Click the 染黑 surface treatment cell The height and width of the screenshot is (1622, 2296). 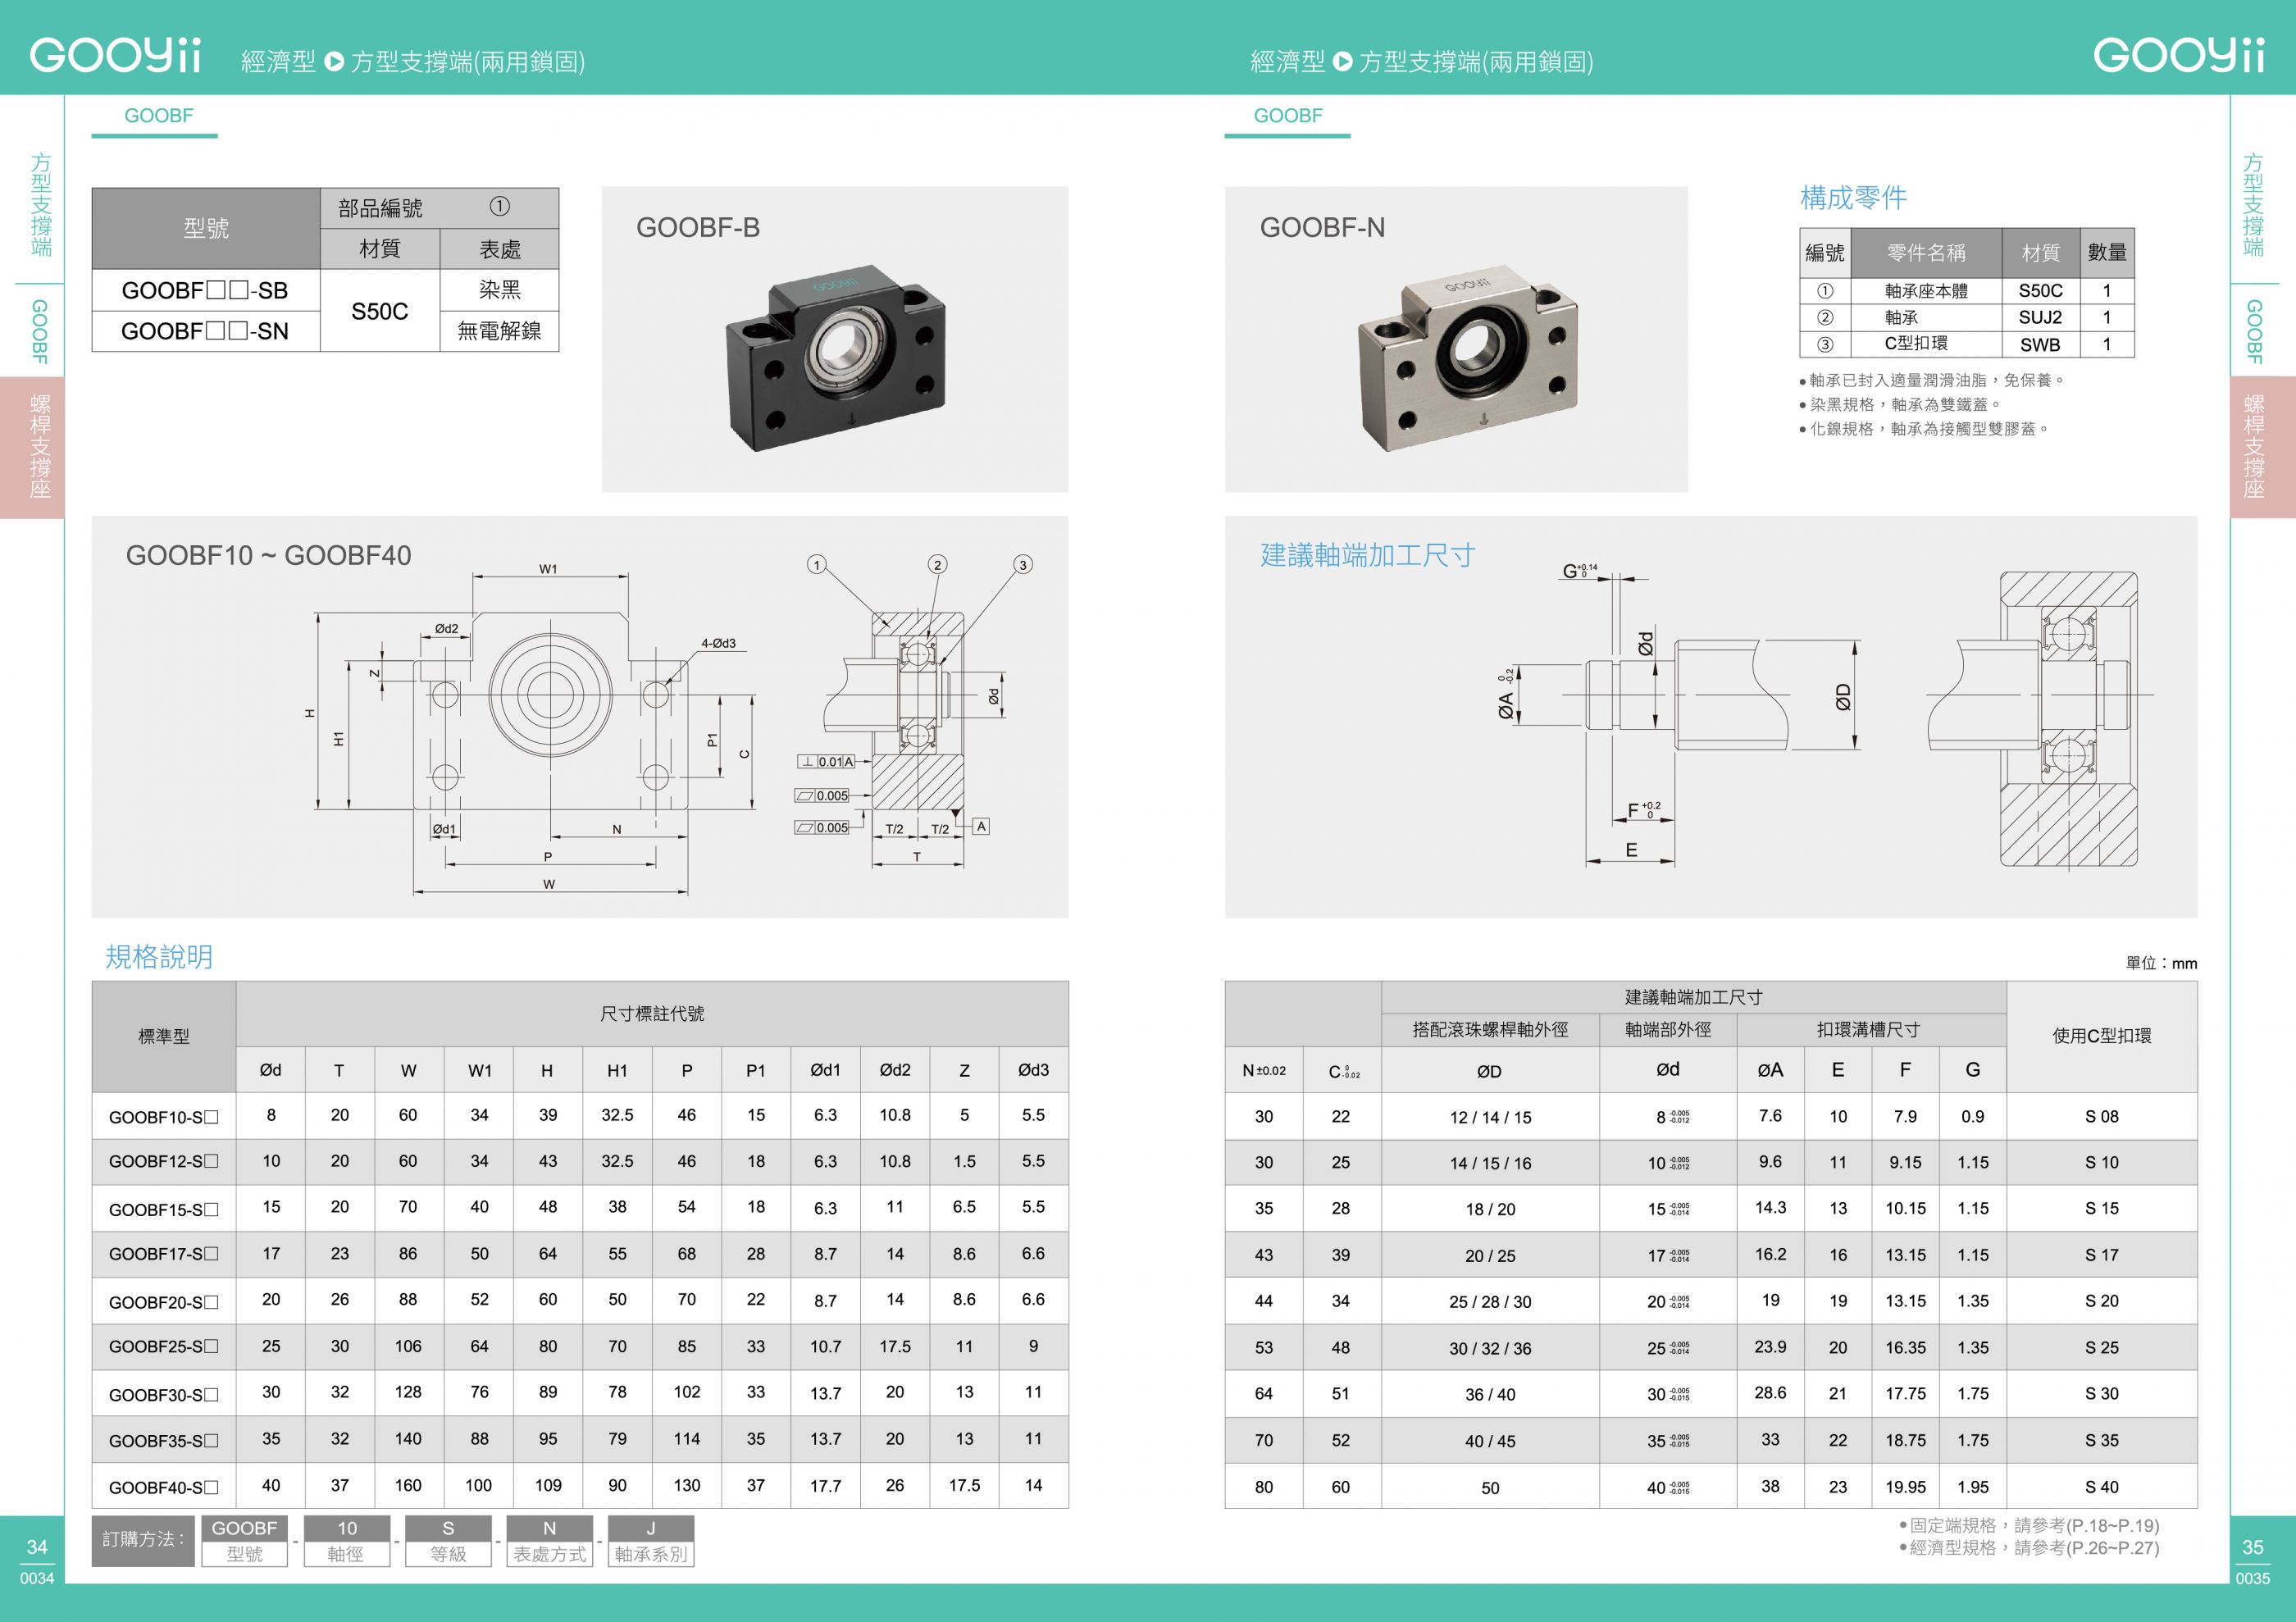500,290
